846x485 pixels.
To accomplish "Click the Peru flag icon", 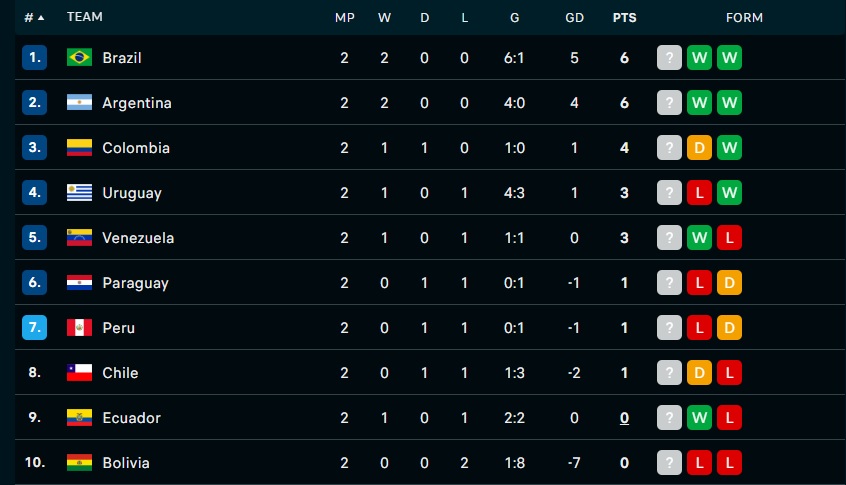I will [x=79, y=327].
